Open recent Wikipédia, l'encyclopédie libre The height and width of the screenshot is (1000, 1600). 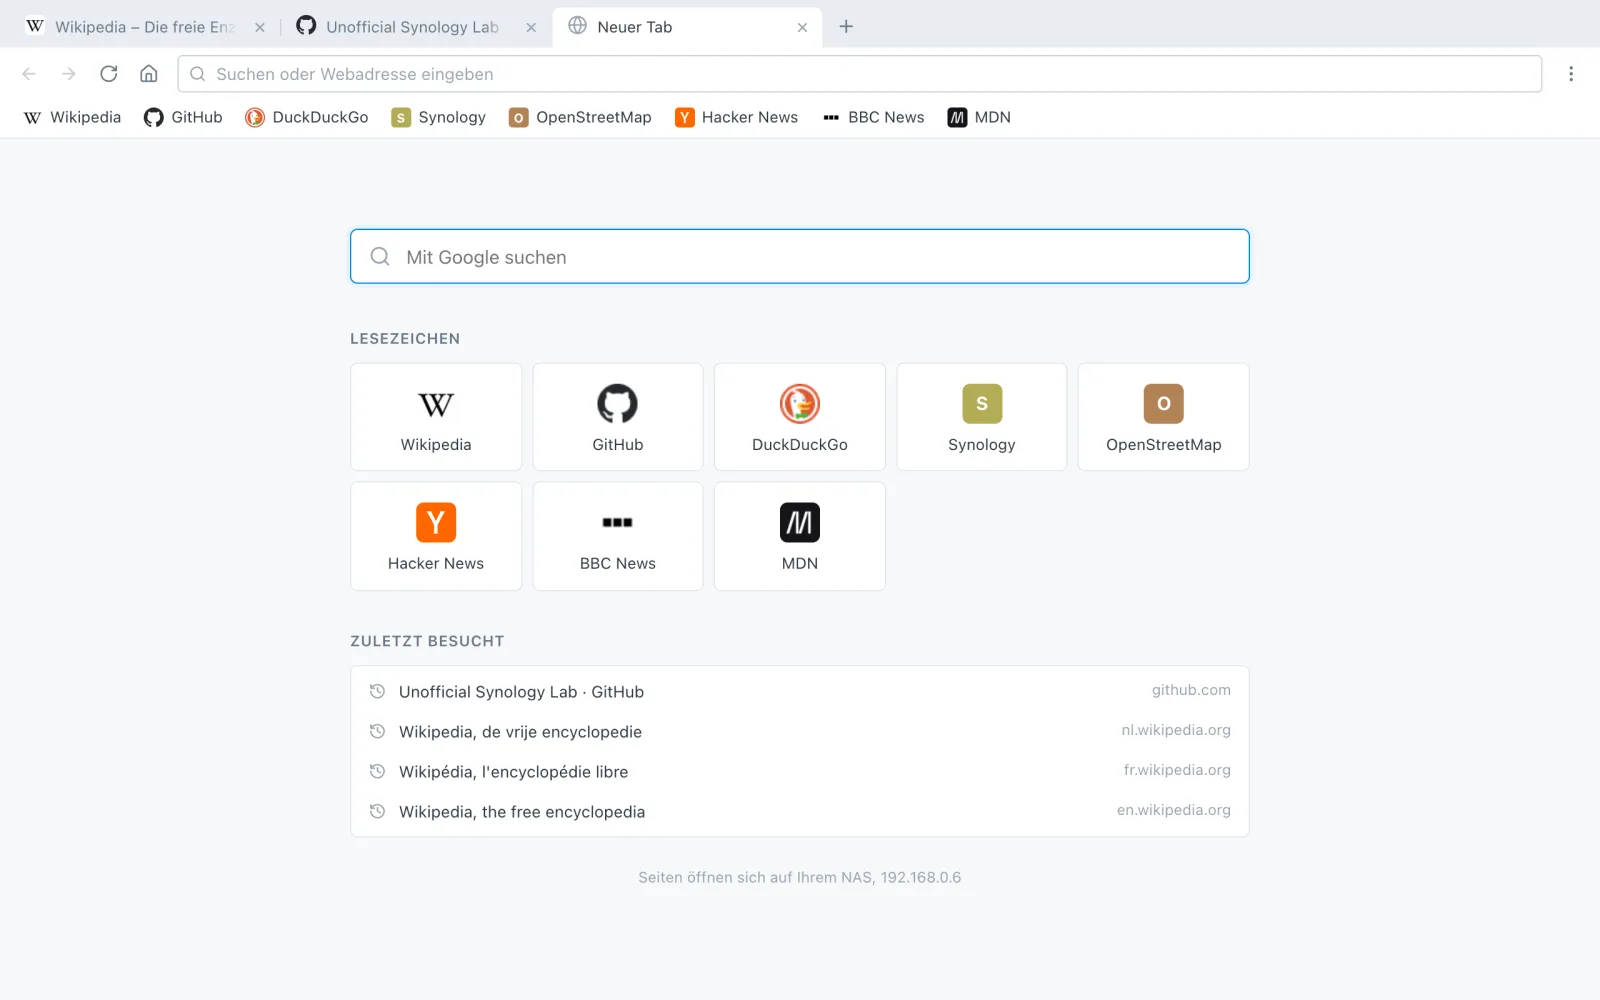coord(800,771)
